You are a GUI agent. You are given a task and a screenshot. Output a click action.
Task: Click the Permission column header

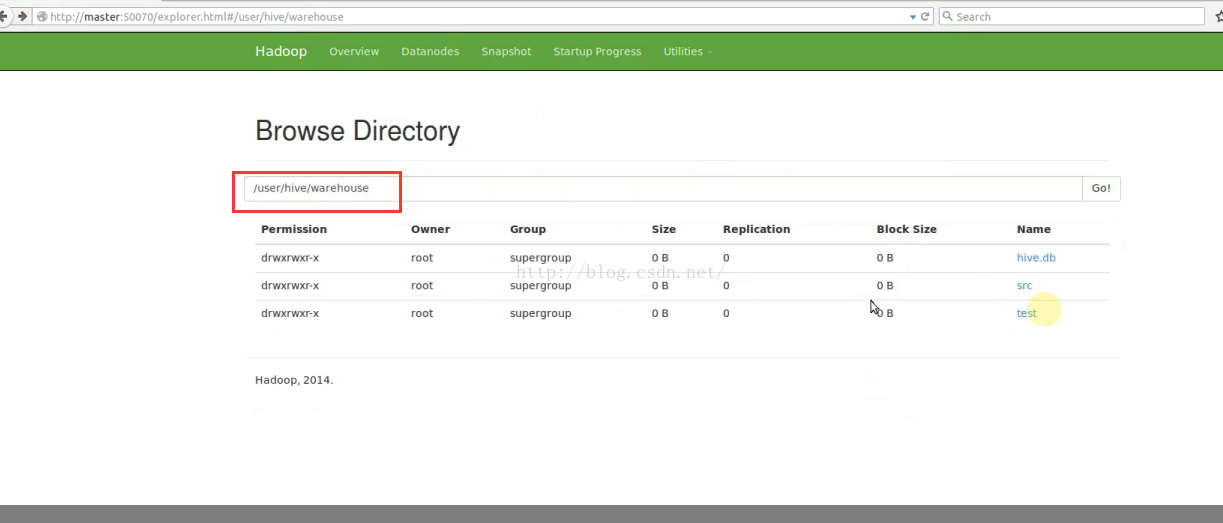(294, 229)
